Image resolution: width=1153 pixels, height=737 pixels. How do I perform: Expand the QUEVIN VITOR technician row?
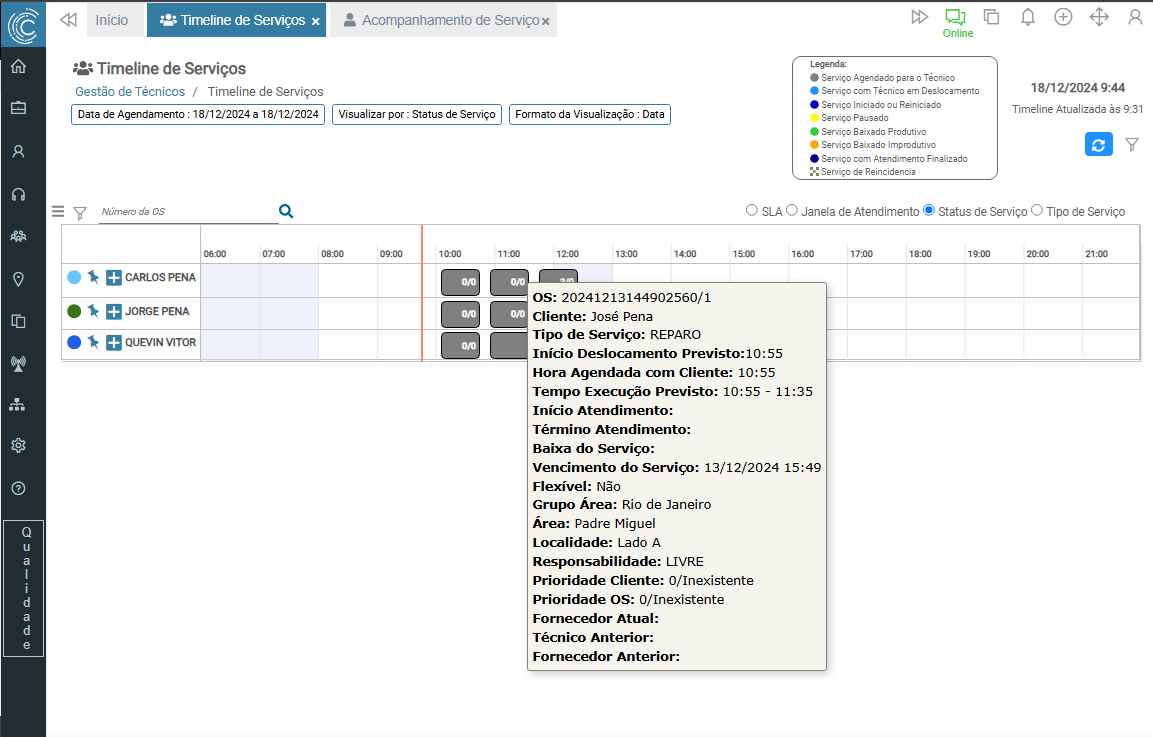coord(114,343)
